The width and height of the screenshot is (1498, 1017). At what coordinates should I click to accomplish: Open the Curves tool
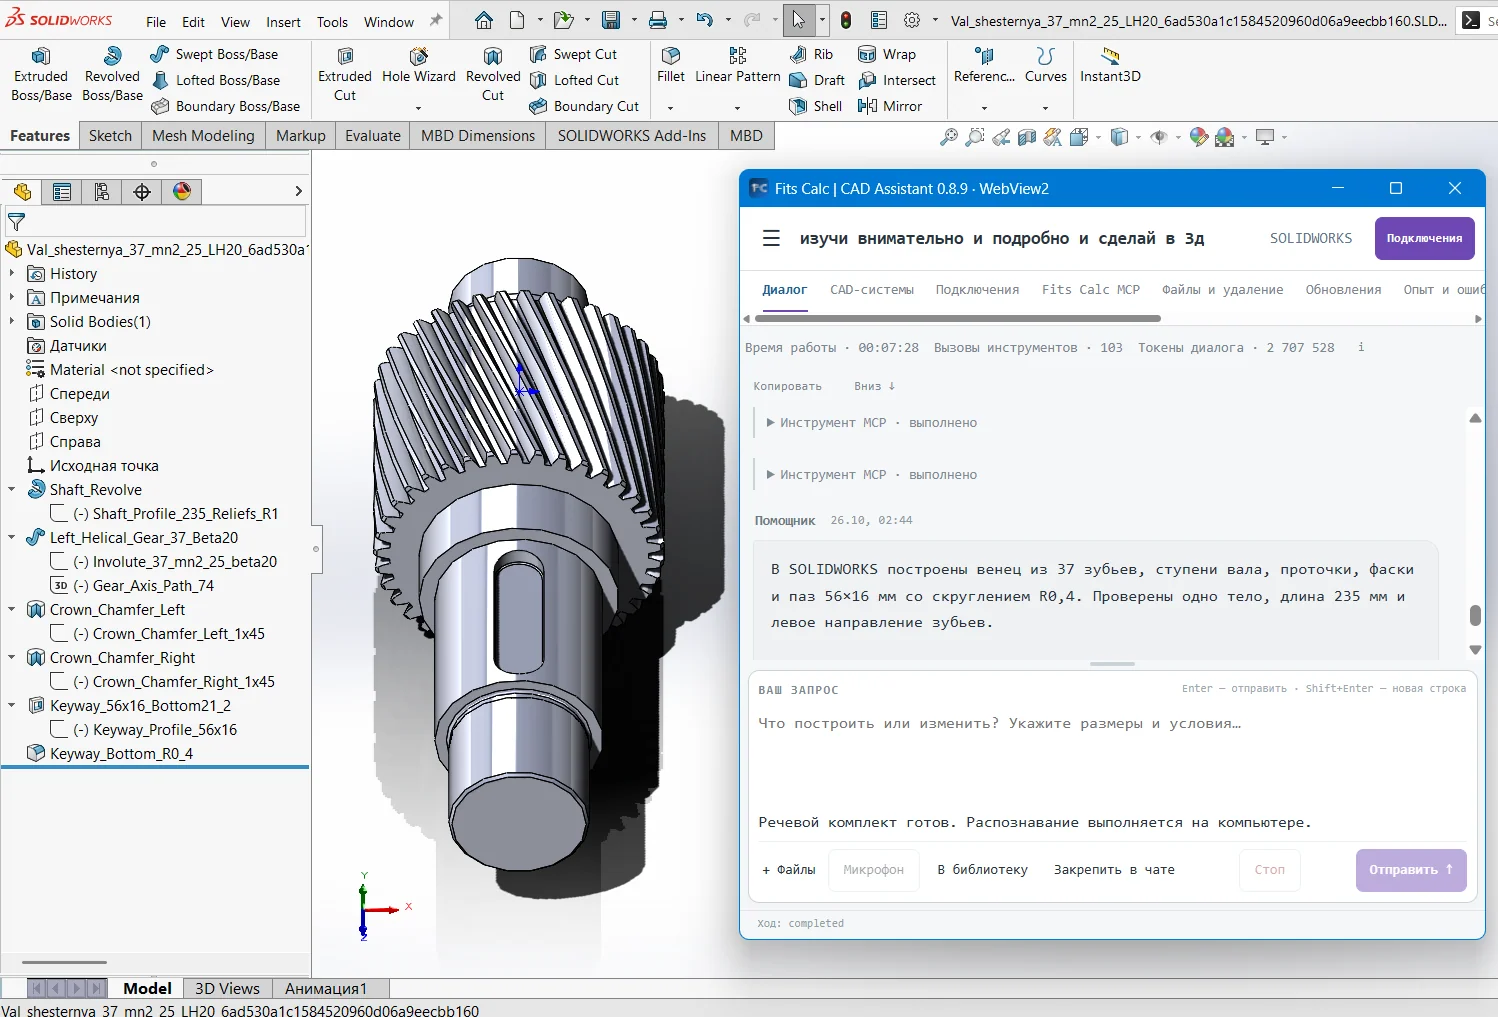pyautogui.click(x=1046, y=67)
